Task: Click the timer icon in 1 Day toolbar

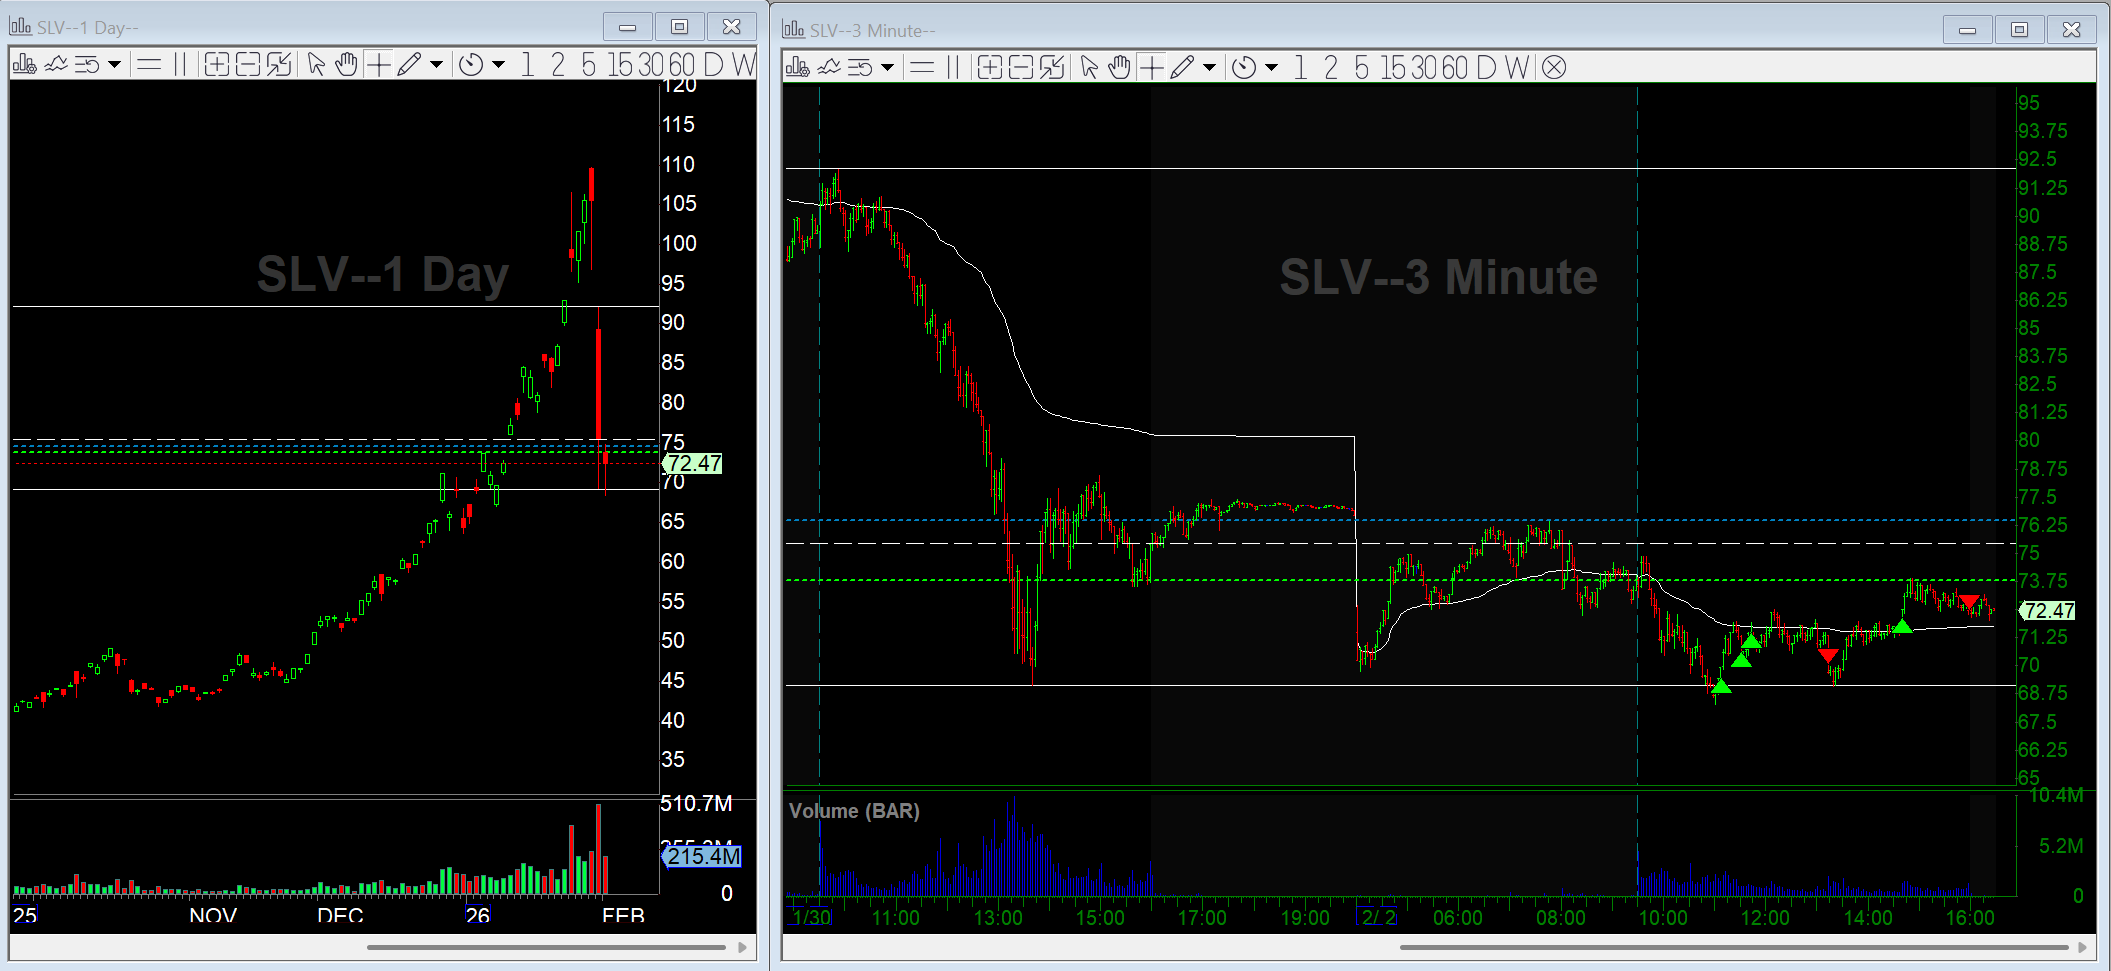Action: [x=470, y=65]
